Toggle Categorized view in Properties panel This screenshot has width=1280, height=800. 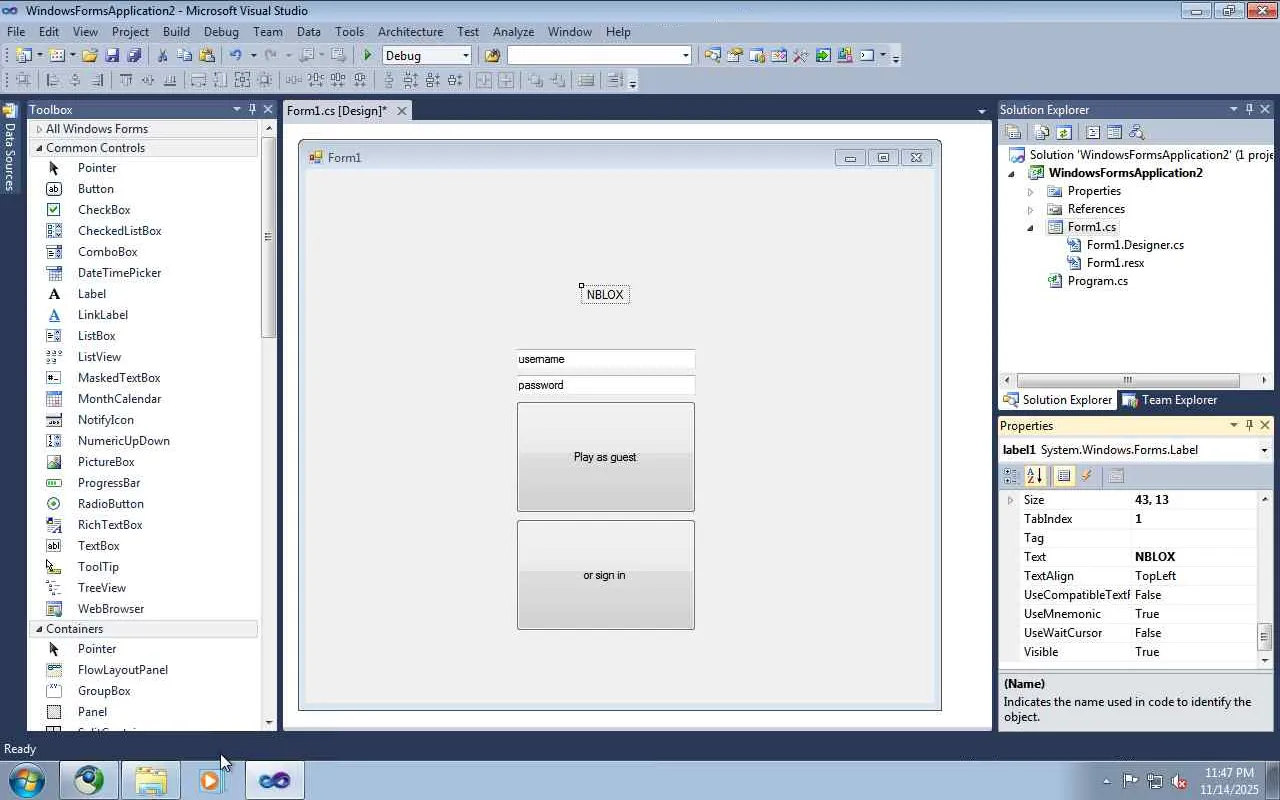[1011, 476]
